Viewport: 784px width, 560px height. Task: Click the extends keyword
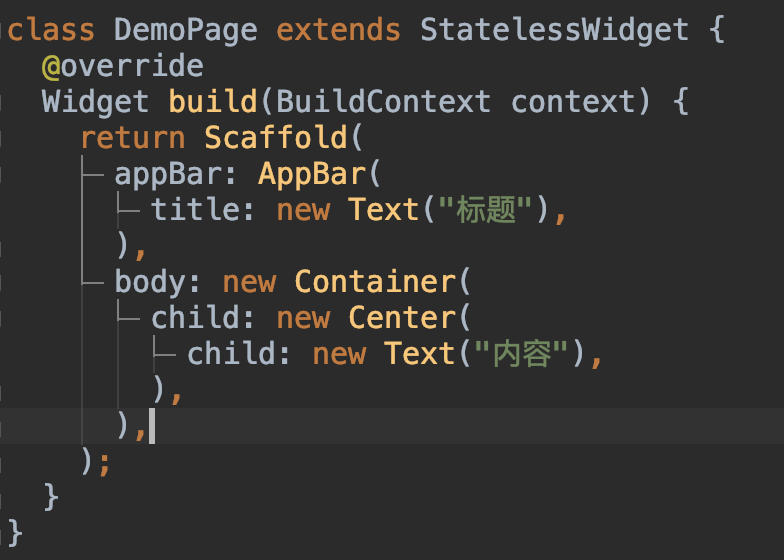338,30
